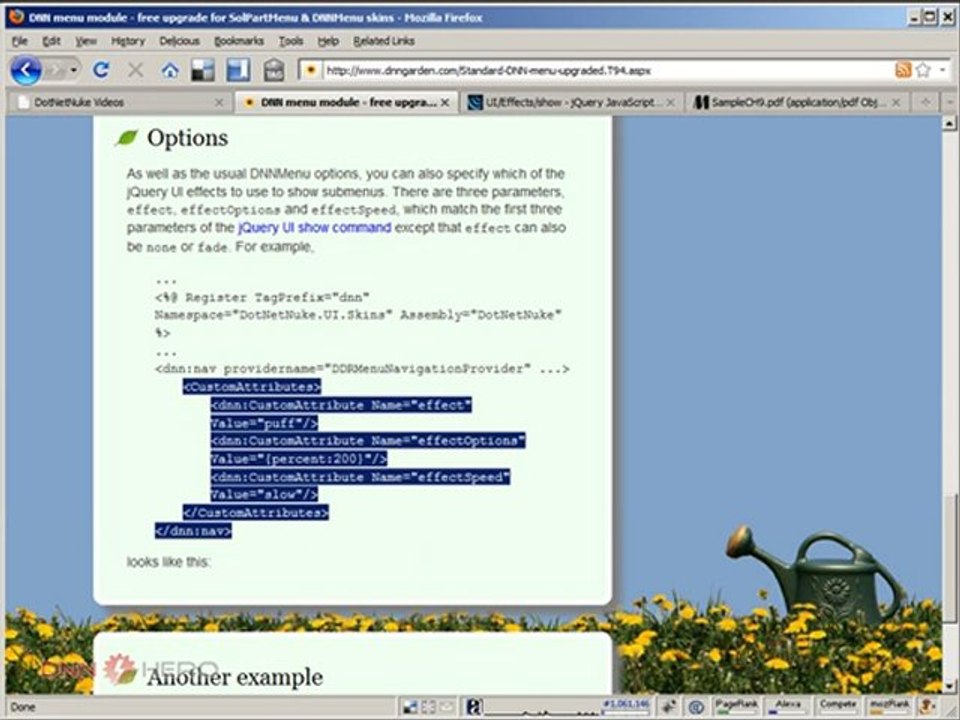Viewport: 960px width, 720px height.
Task: Click the site favicon in the address bar
Action: point(310,70)
